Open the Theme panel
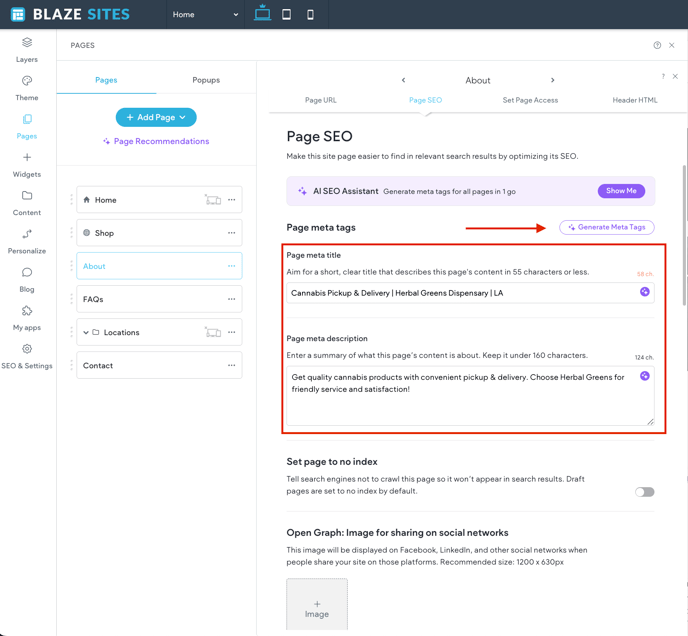688x636 pixels. [x=27, y=88]
